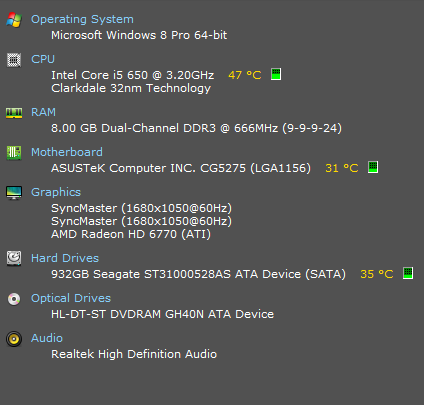Click the CPU chip icon

(x=14, y=60)
